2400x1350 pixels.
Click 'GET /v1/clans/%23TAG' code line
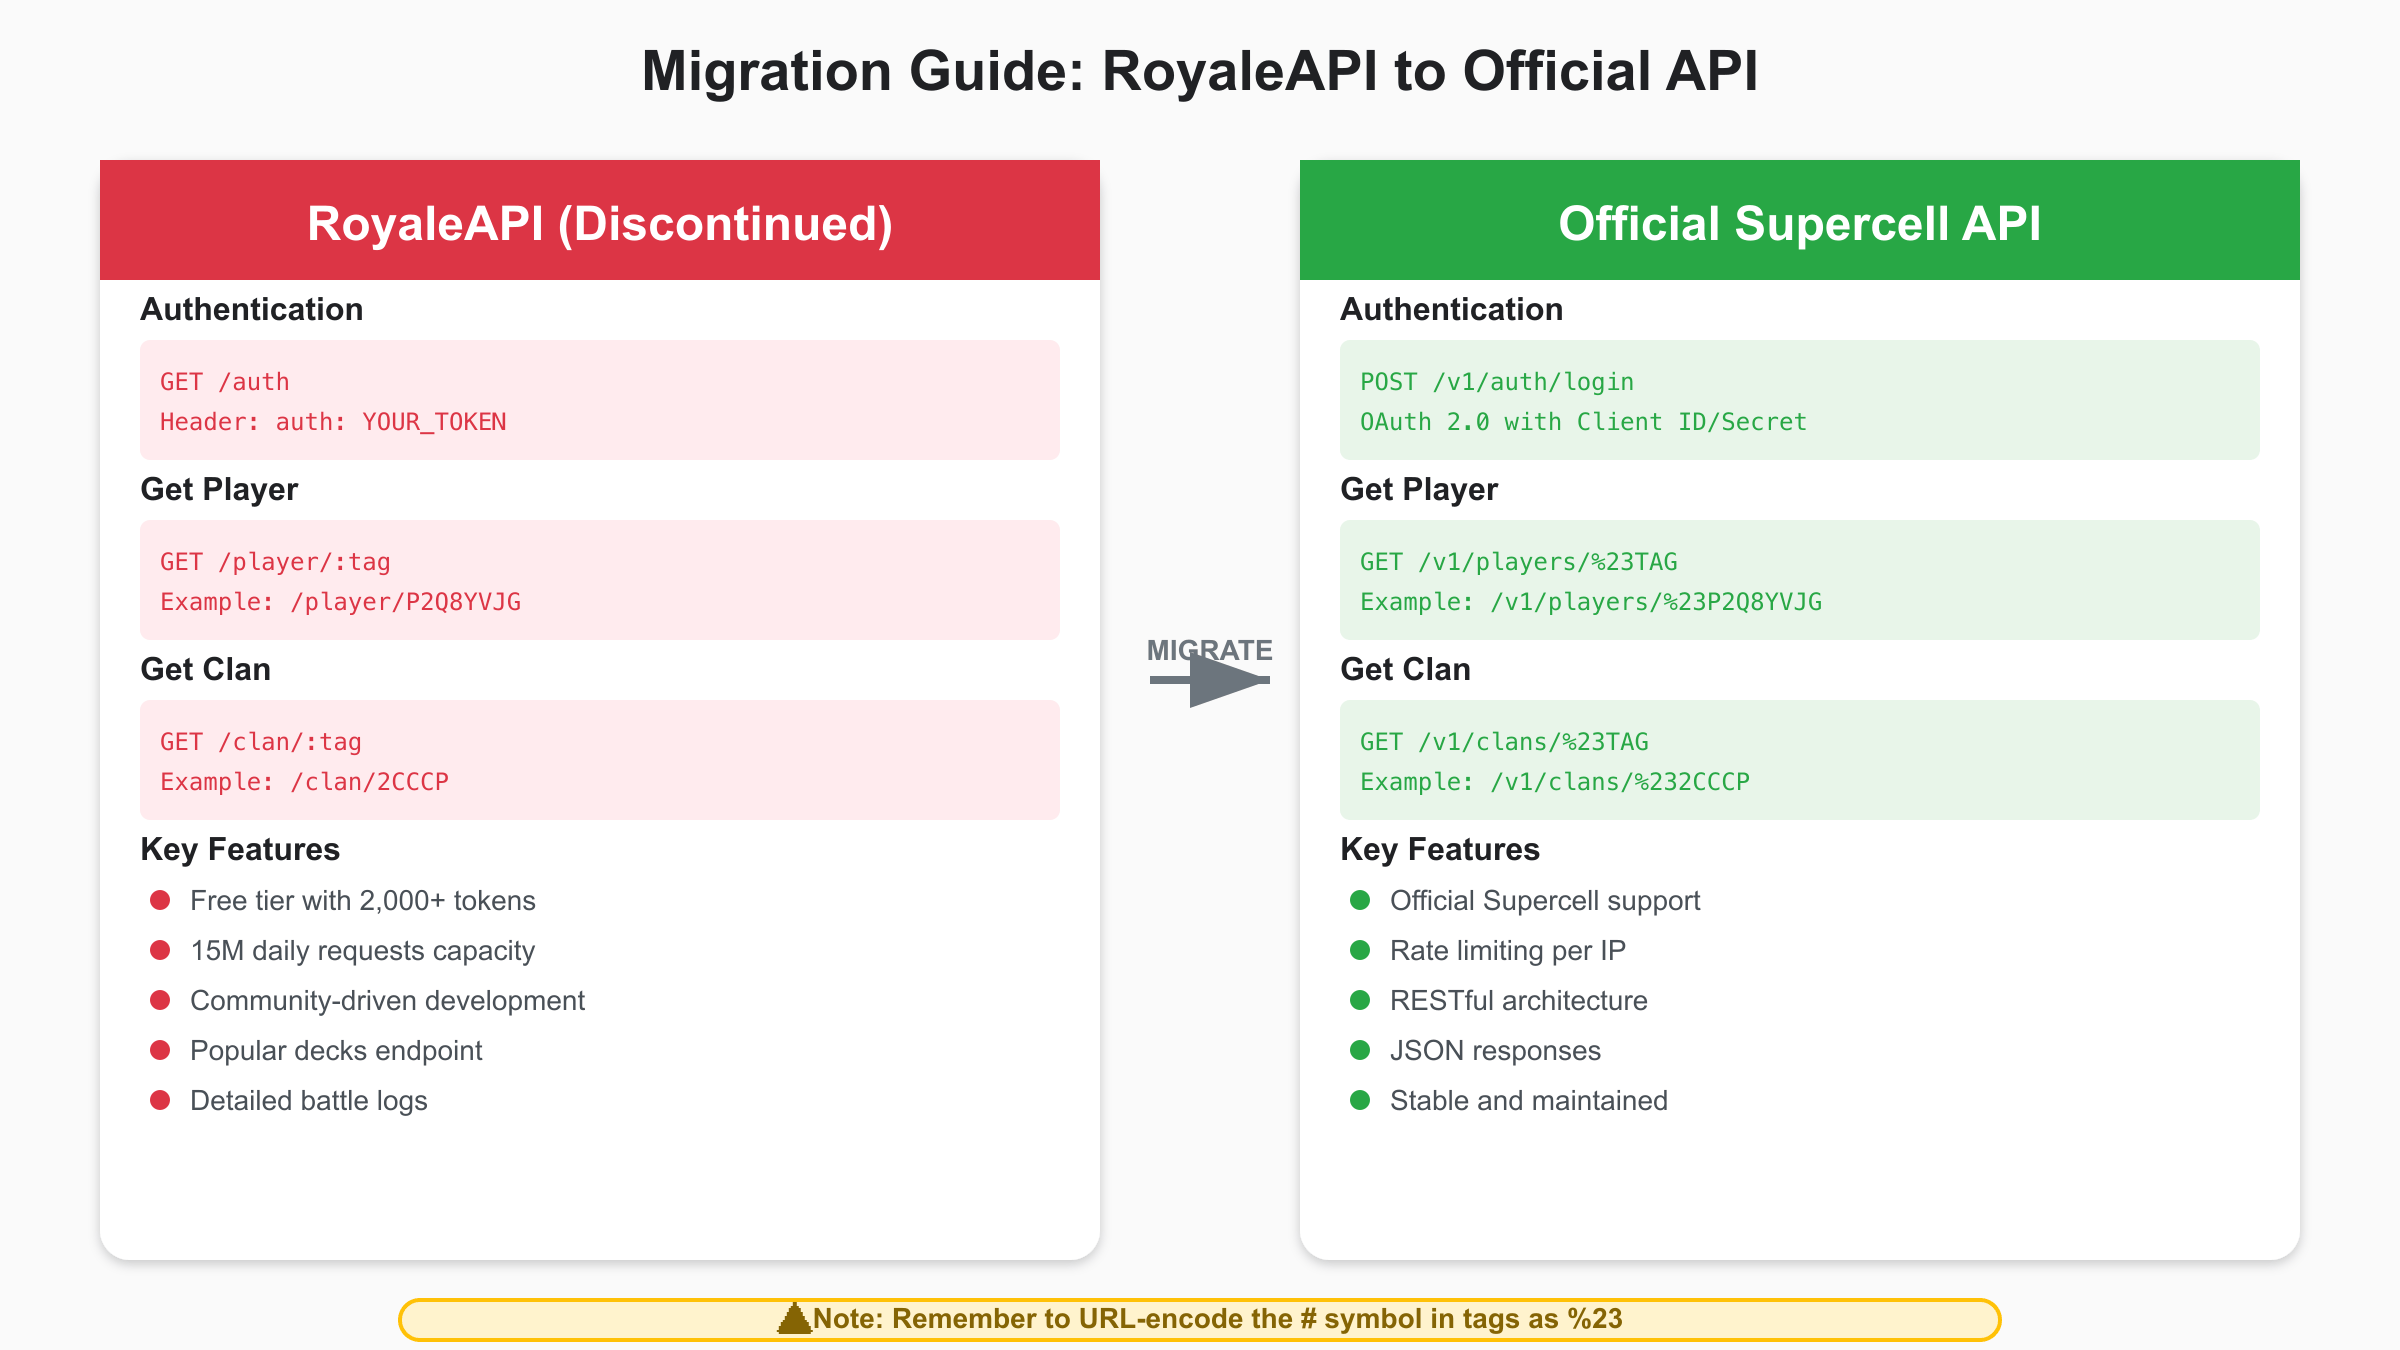[x=1504, y=742]
